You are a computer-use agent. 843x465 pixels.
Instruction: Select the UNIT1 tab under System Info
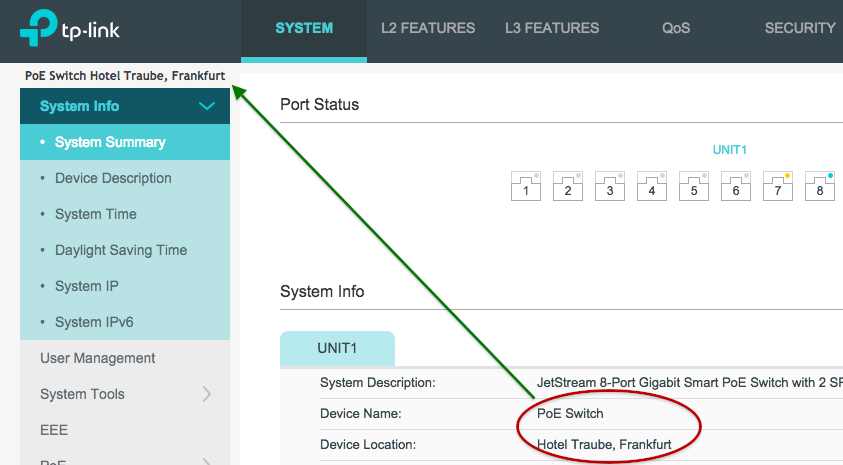point(337,348)
